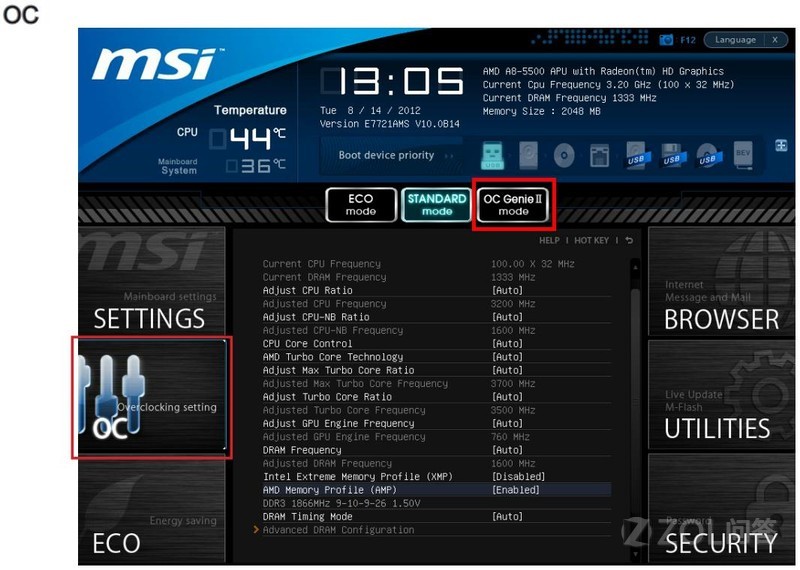800x570 pixels.
Task: Open the OC overclocking sliders panel
Action: click(x=152, y=397)
